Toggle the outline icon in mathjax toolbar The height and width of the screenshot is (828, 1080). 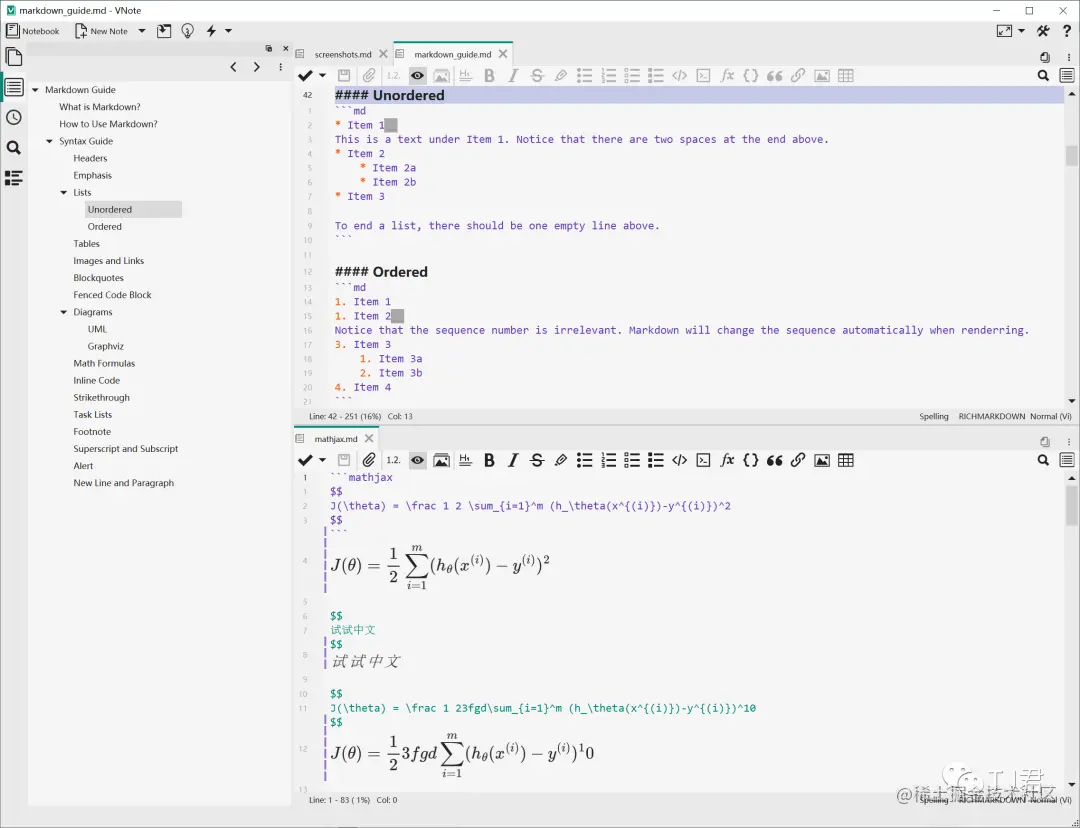(x=1067, y=460)
